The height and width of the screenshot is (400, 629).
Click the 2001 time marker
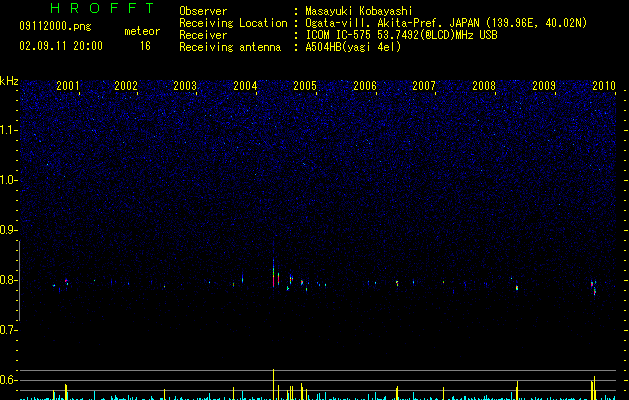point(68,85)
